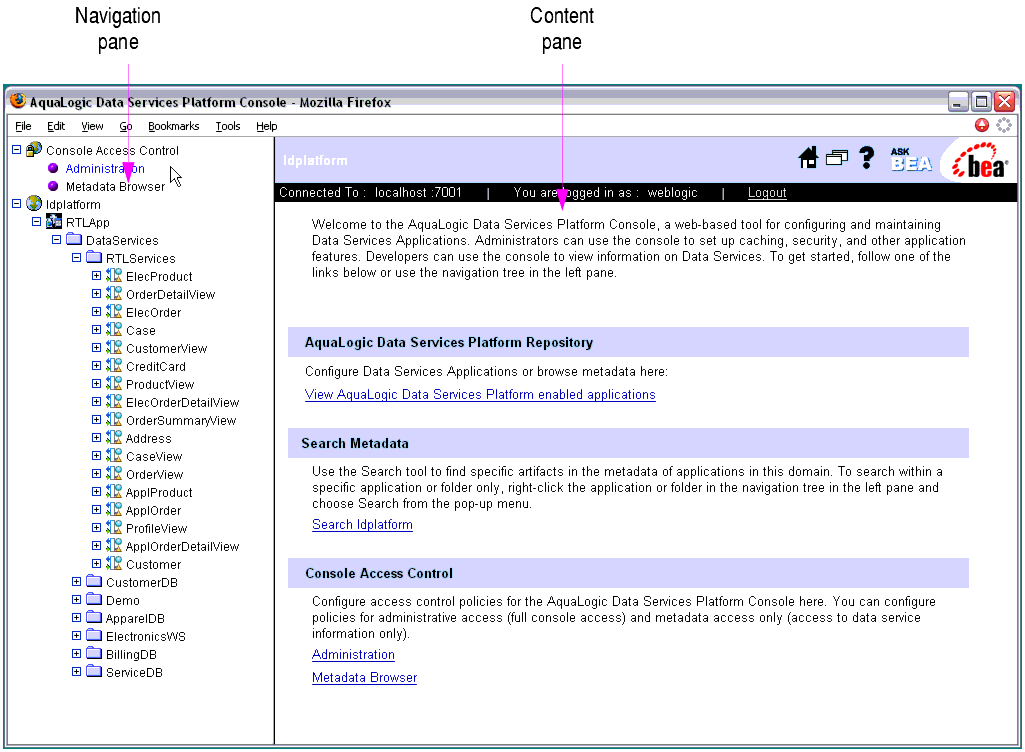
Task: Open help via the question mark icon
Action: [867, 158]
